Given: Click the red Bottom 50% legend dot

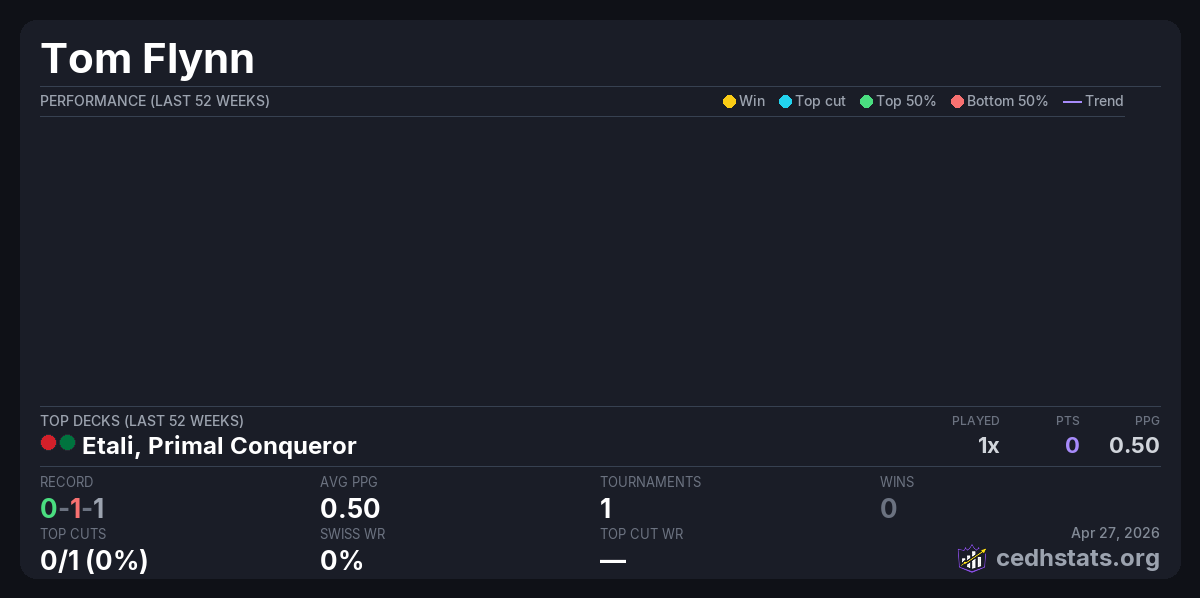Looking at the screenshot, I should (x=957, y=101).
